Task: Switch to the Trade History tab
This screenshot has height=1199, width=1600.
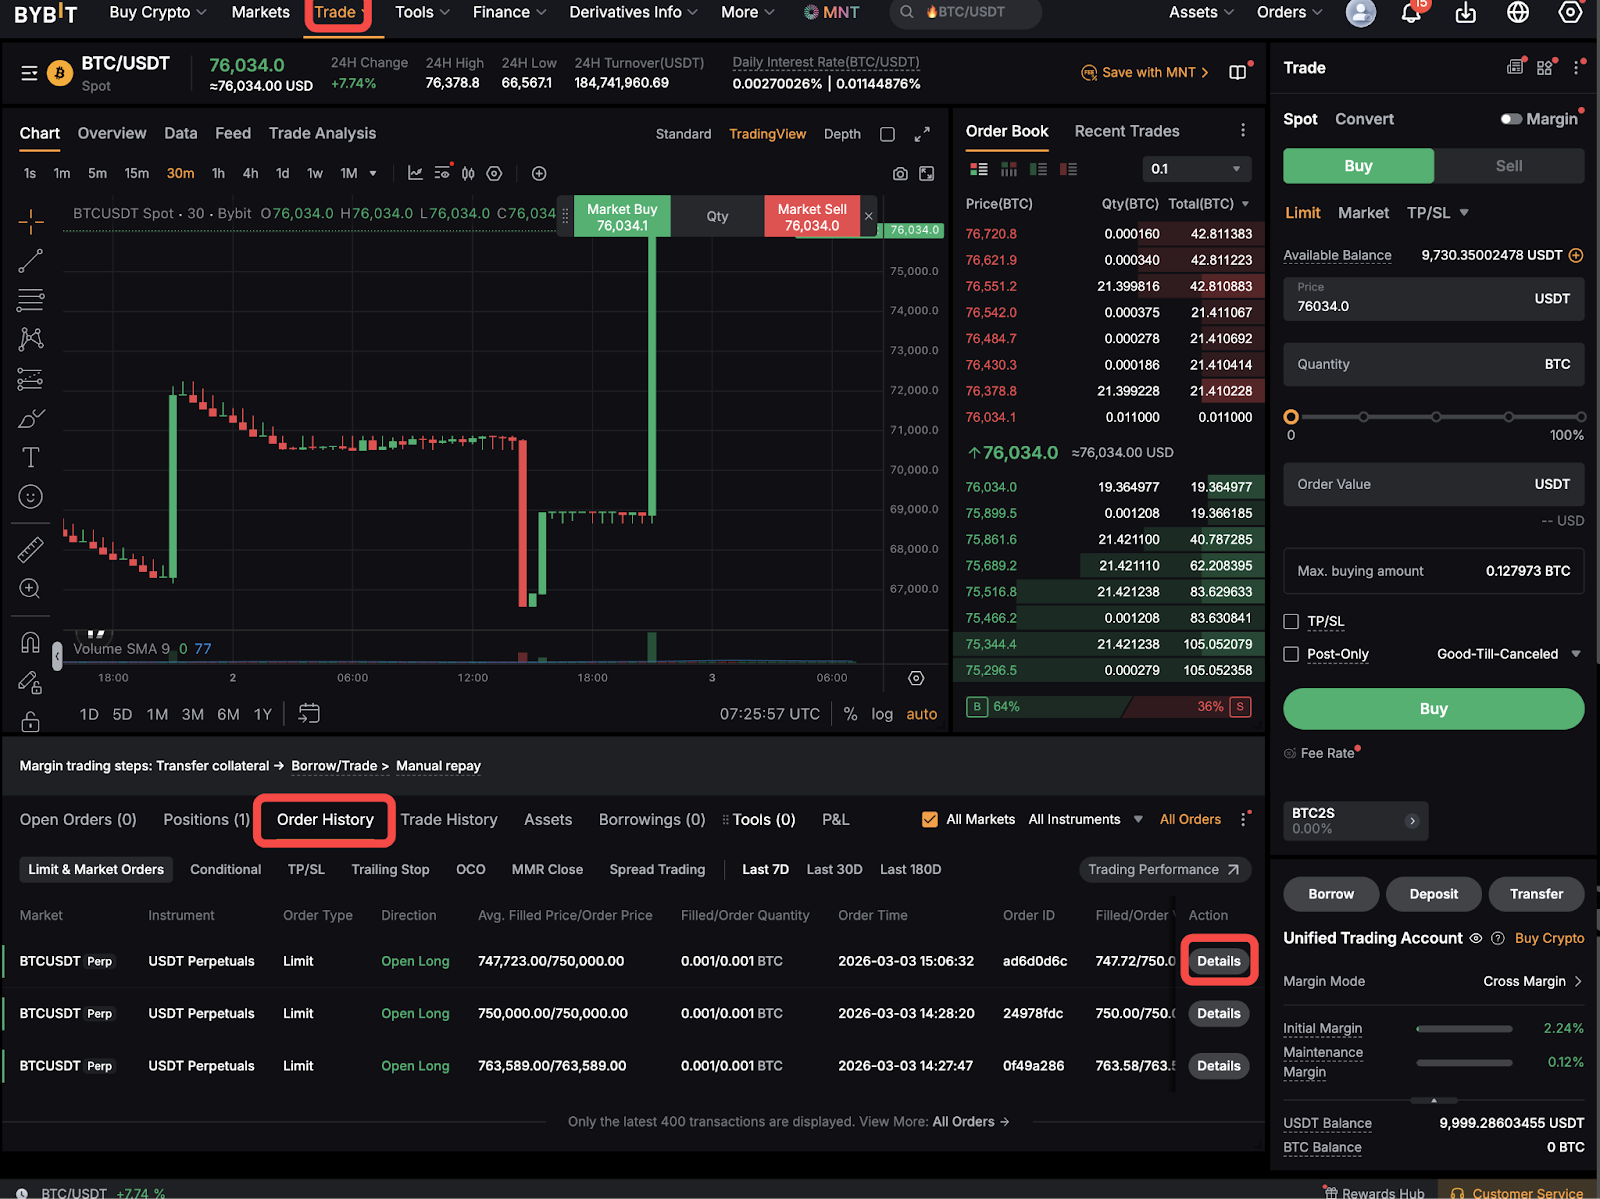Action: coord(449,819)
